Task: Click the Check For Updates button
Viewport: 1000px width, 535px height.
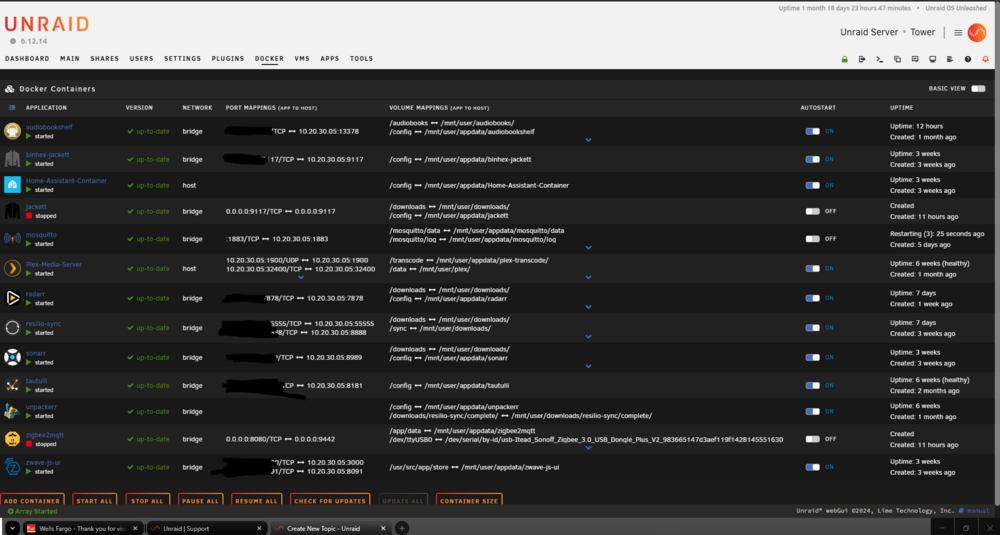Action: 330,501
